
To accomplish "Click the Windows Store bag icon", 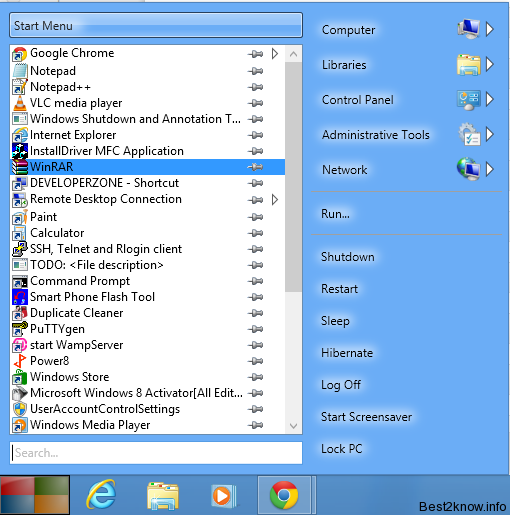I will (x=20, y=377).
